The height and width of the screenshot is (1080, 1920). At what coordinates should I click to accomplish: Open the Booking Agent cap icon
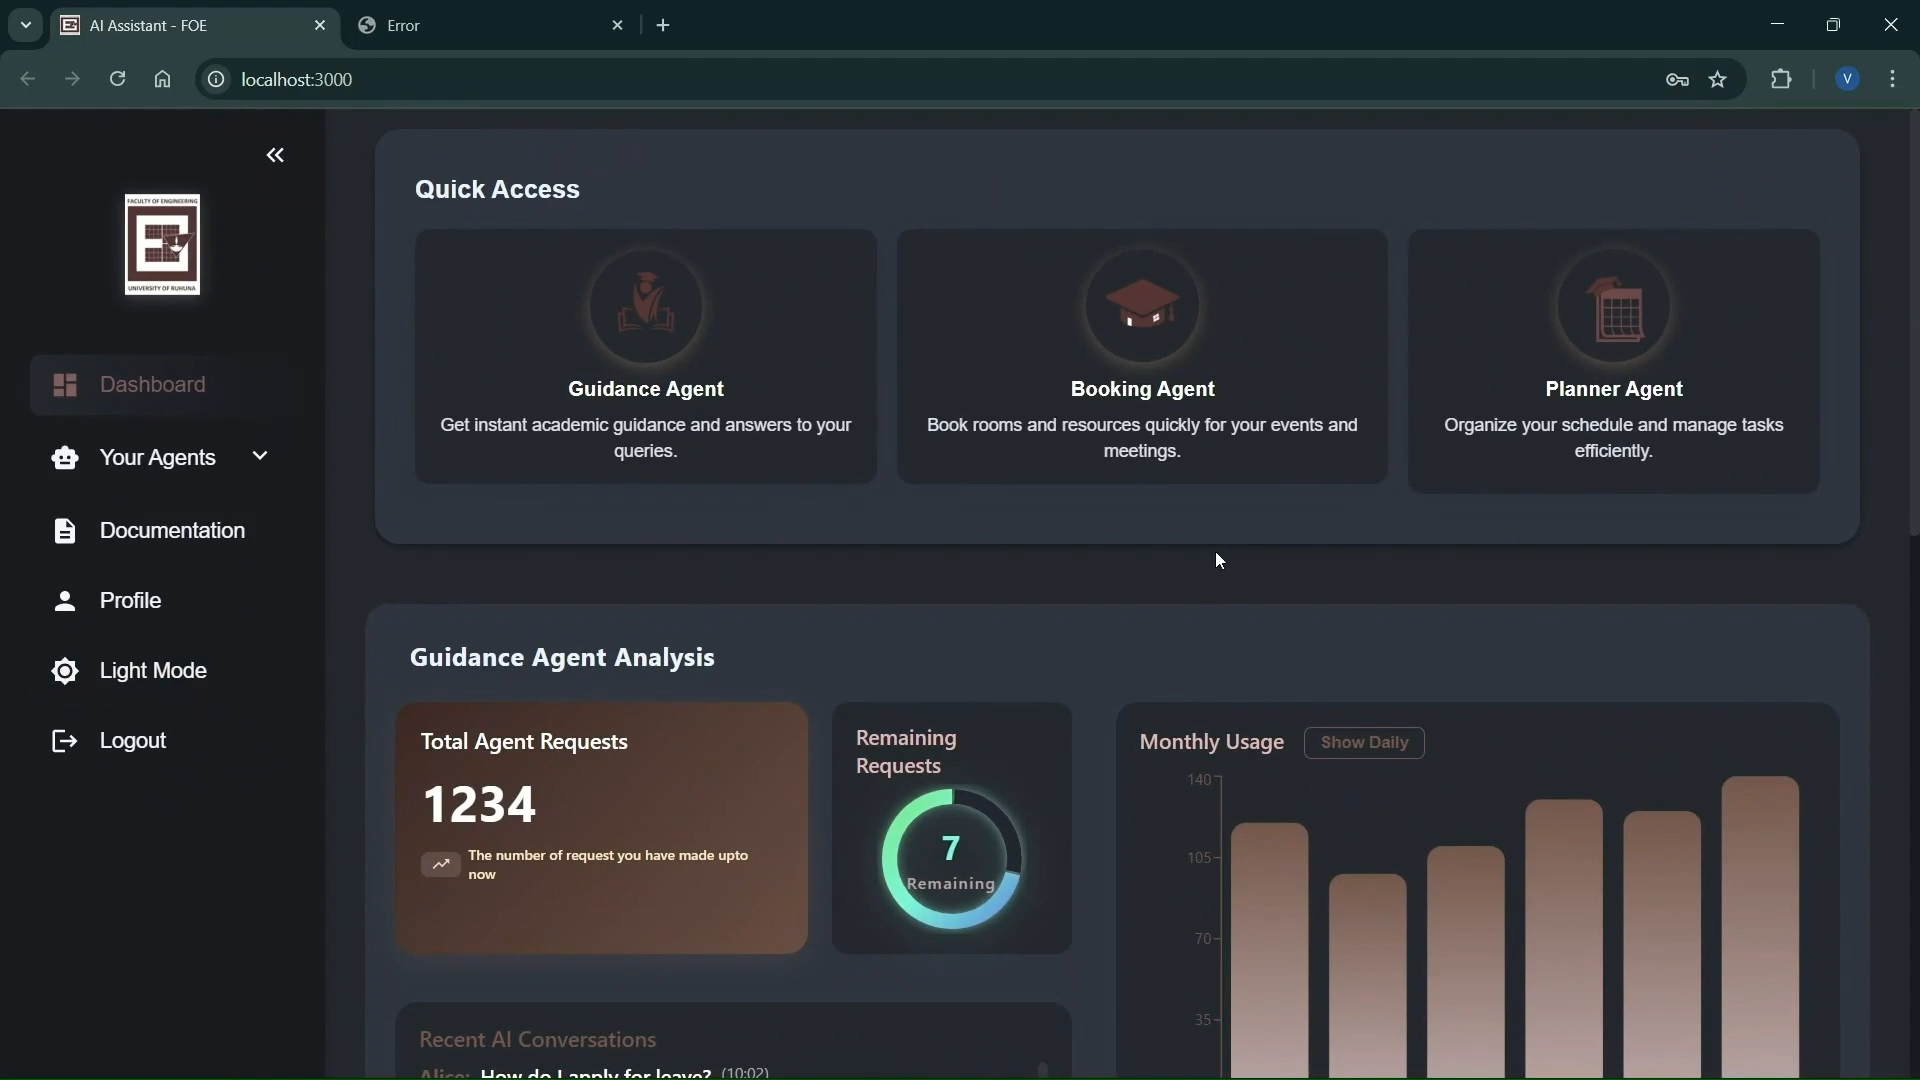coord(1142,307)
